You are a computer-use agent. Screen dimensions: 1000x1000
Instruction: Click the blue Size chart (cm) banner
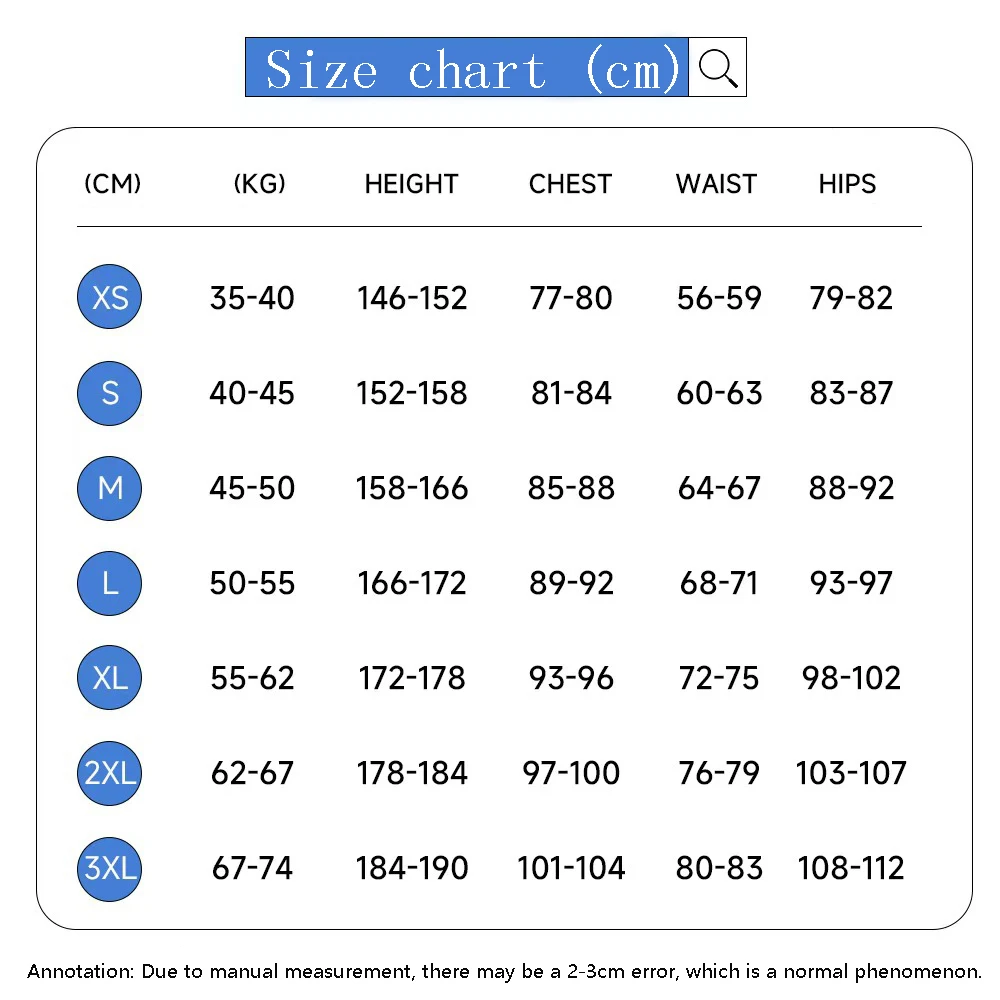pyautogui.click(x=467, y=67)
